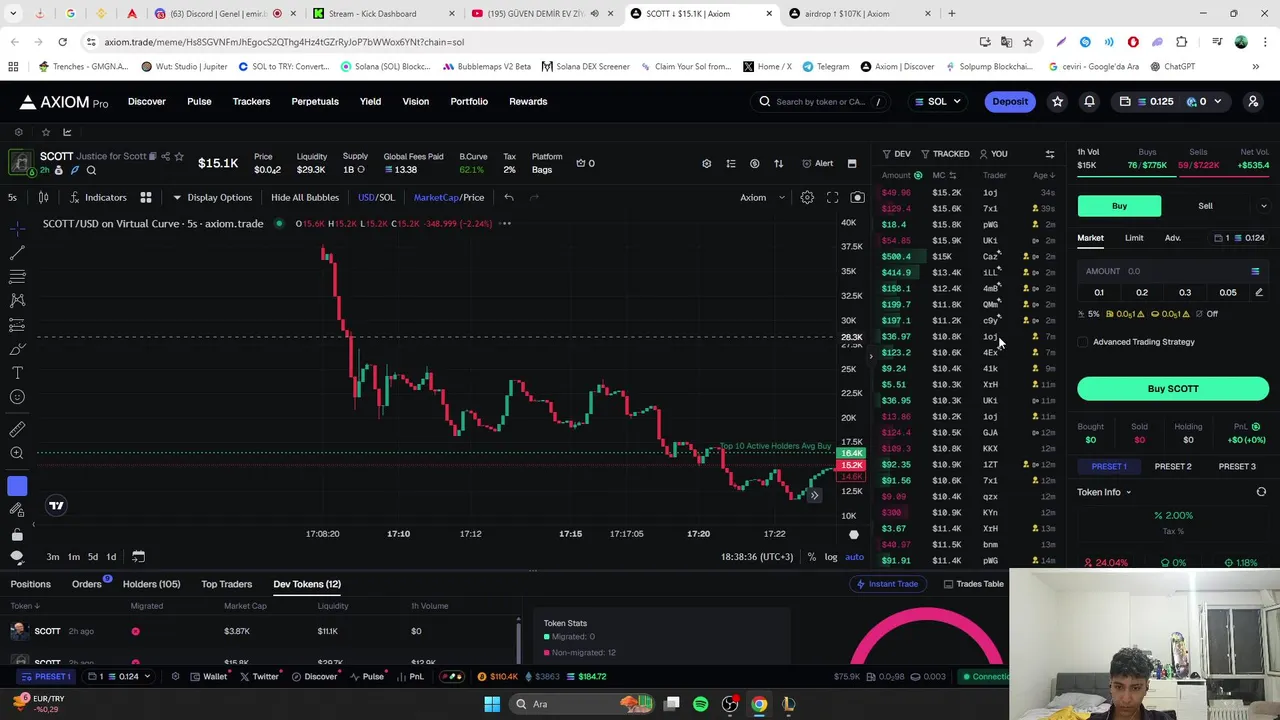1280x720 pixels.
Task: Switch to Limit order type
Action: [1134, 238]
